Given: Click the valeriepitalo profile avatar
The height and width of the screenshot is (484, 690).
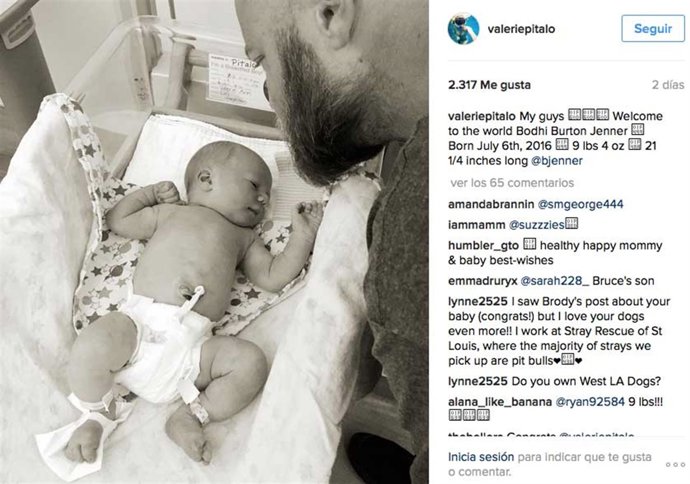Looking at the screenshot, I should pyautogui.click(x=463, y=29).
